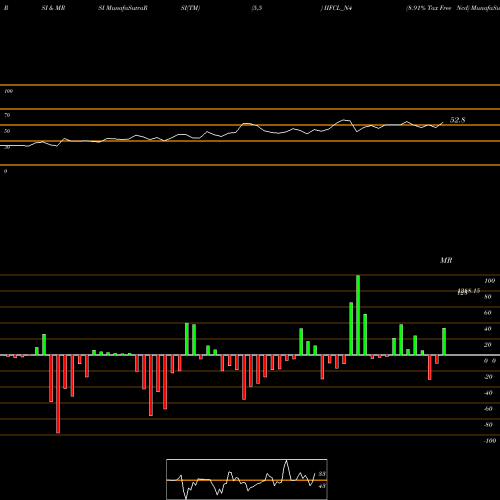Viewport: 500px width, 500px height.
Task: Click the MR axis label -60
Action: point(488,409)
